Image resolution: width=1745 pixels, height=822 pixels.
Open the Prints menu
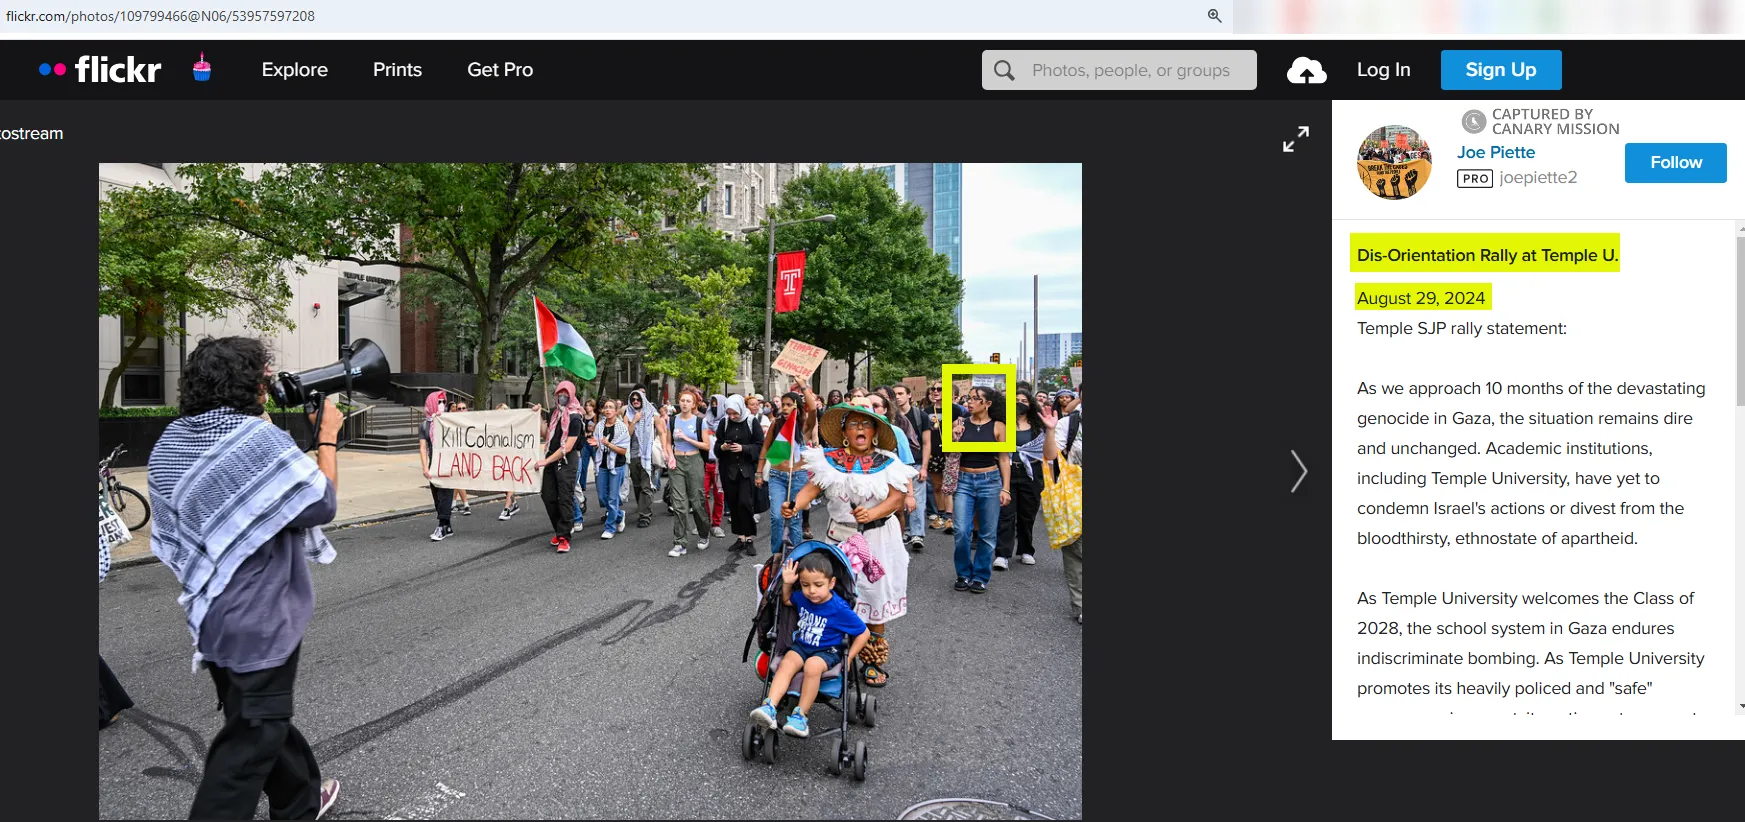[397, 70]
